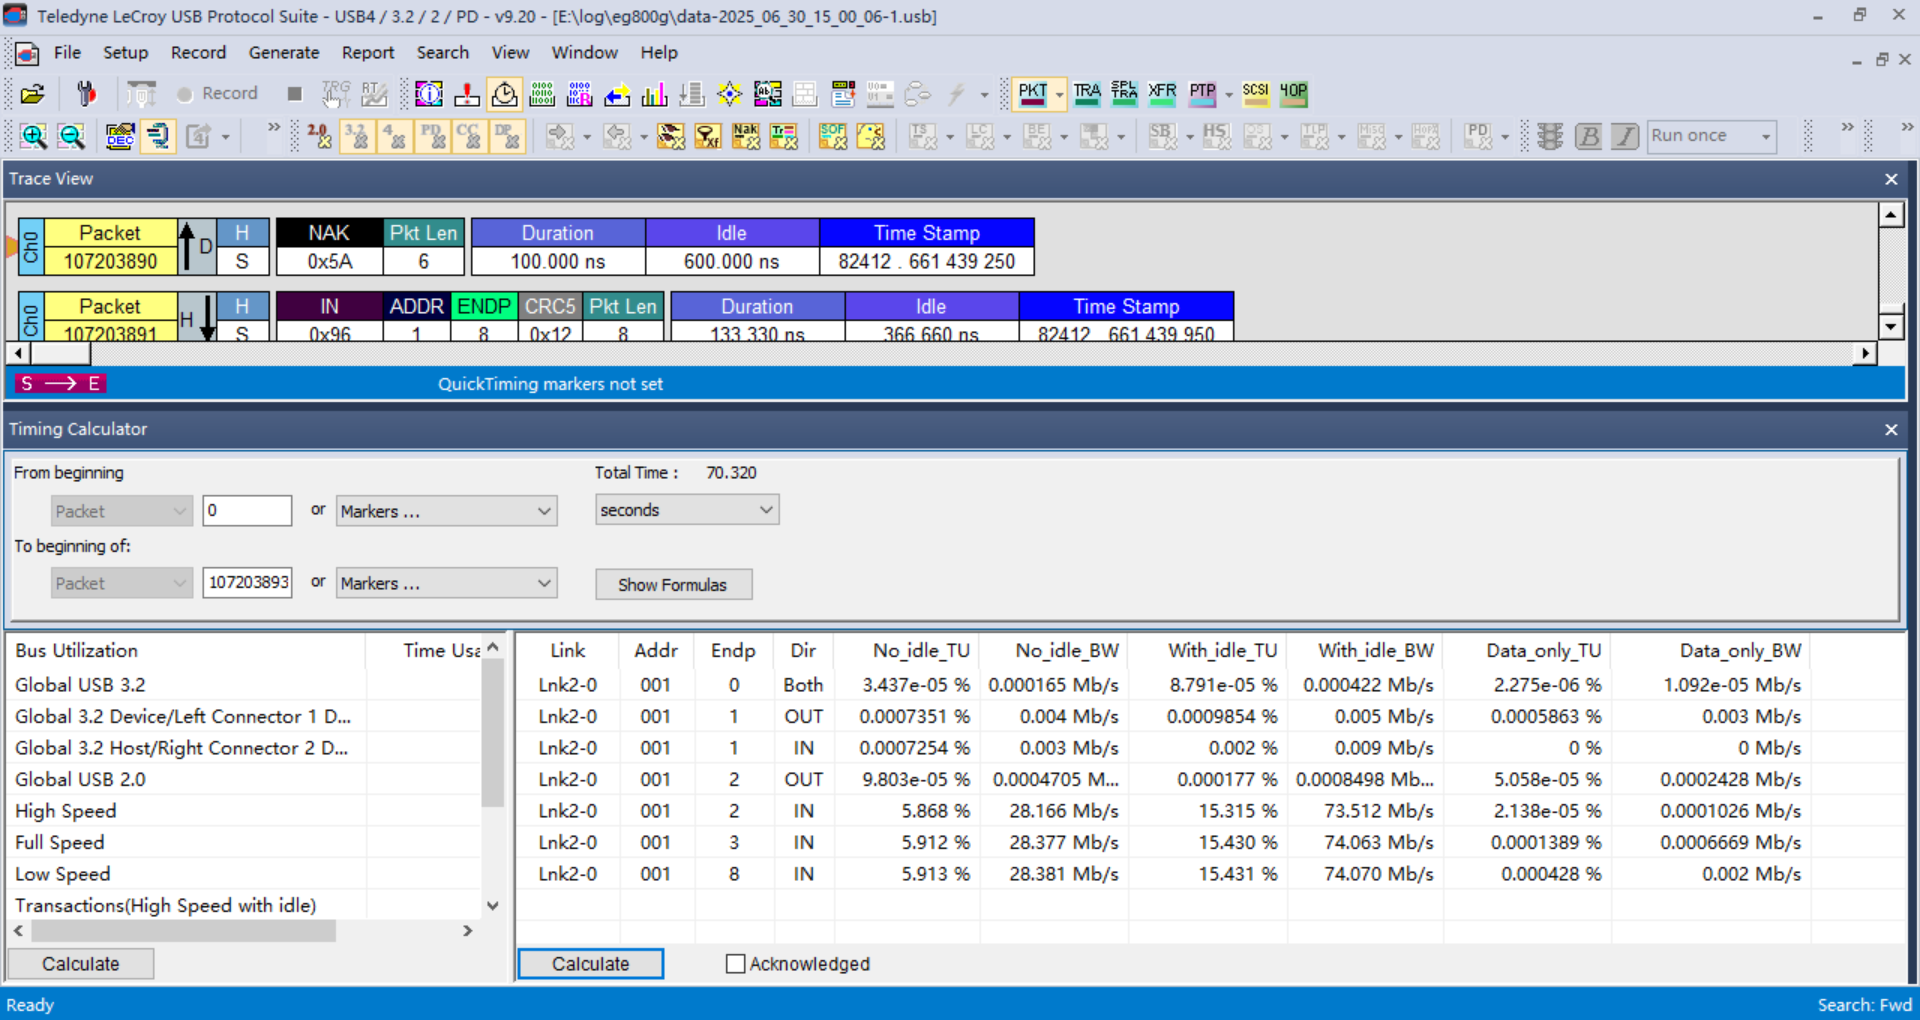Toggle hide USB 2.0 traffic filter
Screen dimensions: 1920x1020
coord(319,136)
